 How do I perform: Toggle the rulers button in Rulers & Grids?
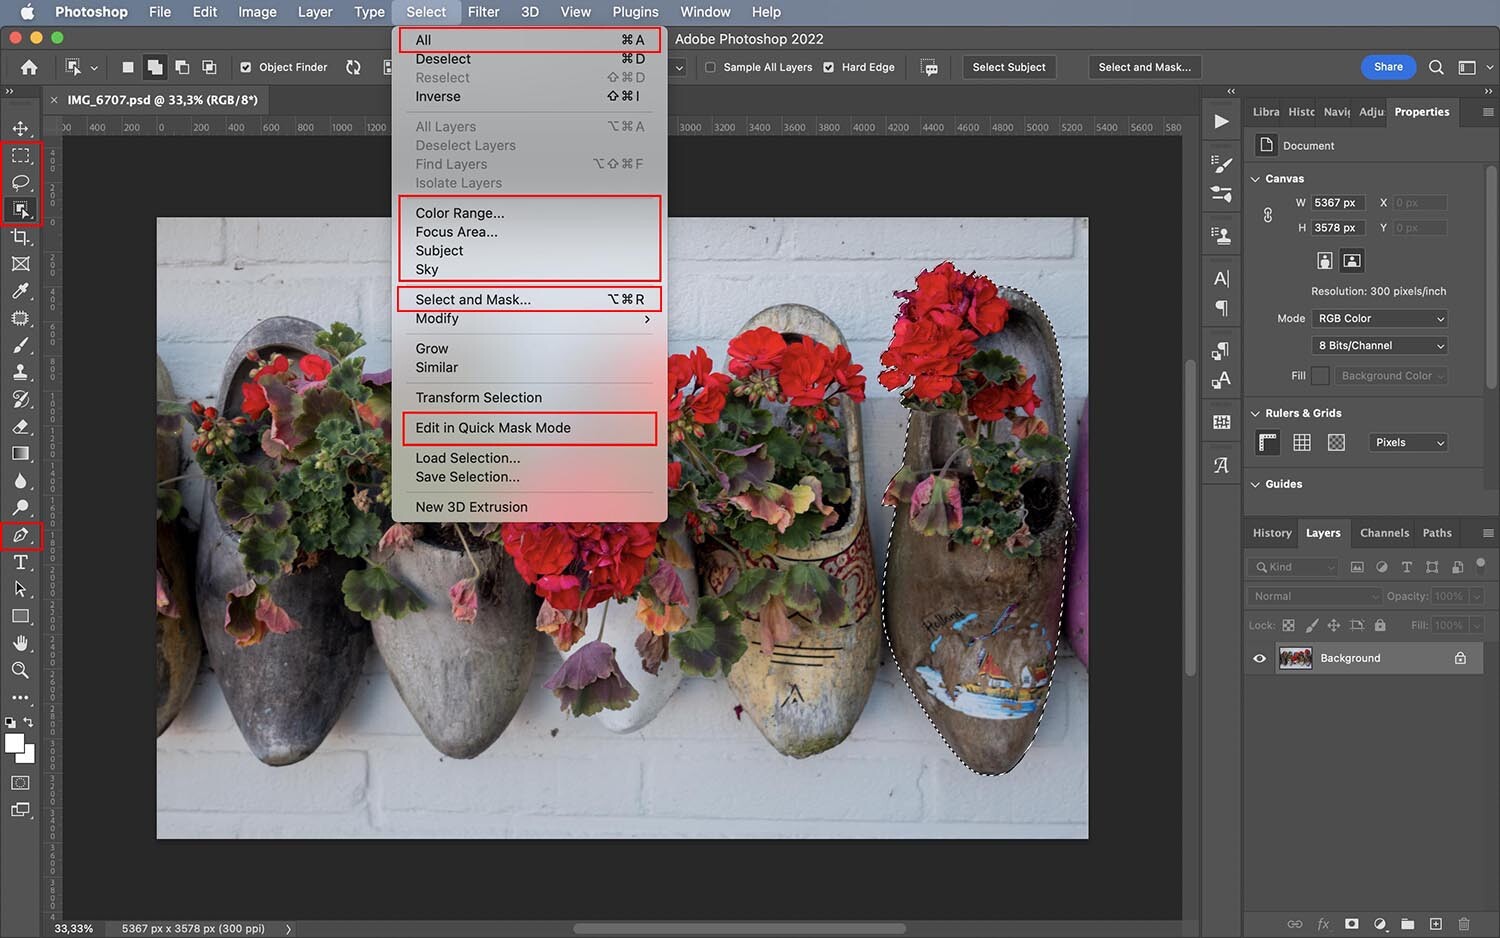1268,442
